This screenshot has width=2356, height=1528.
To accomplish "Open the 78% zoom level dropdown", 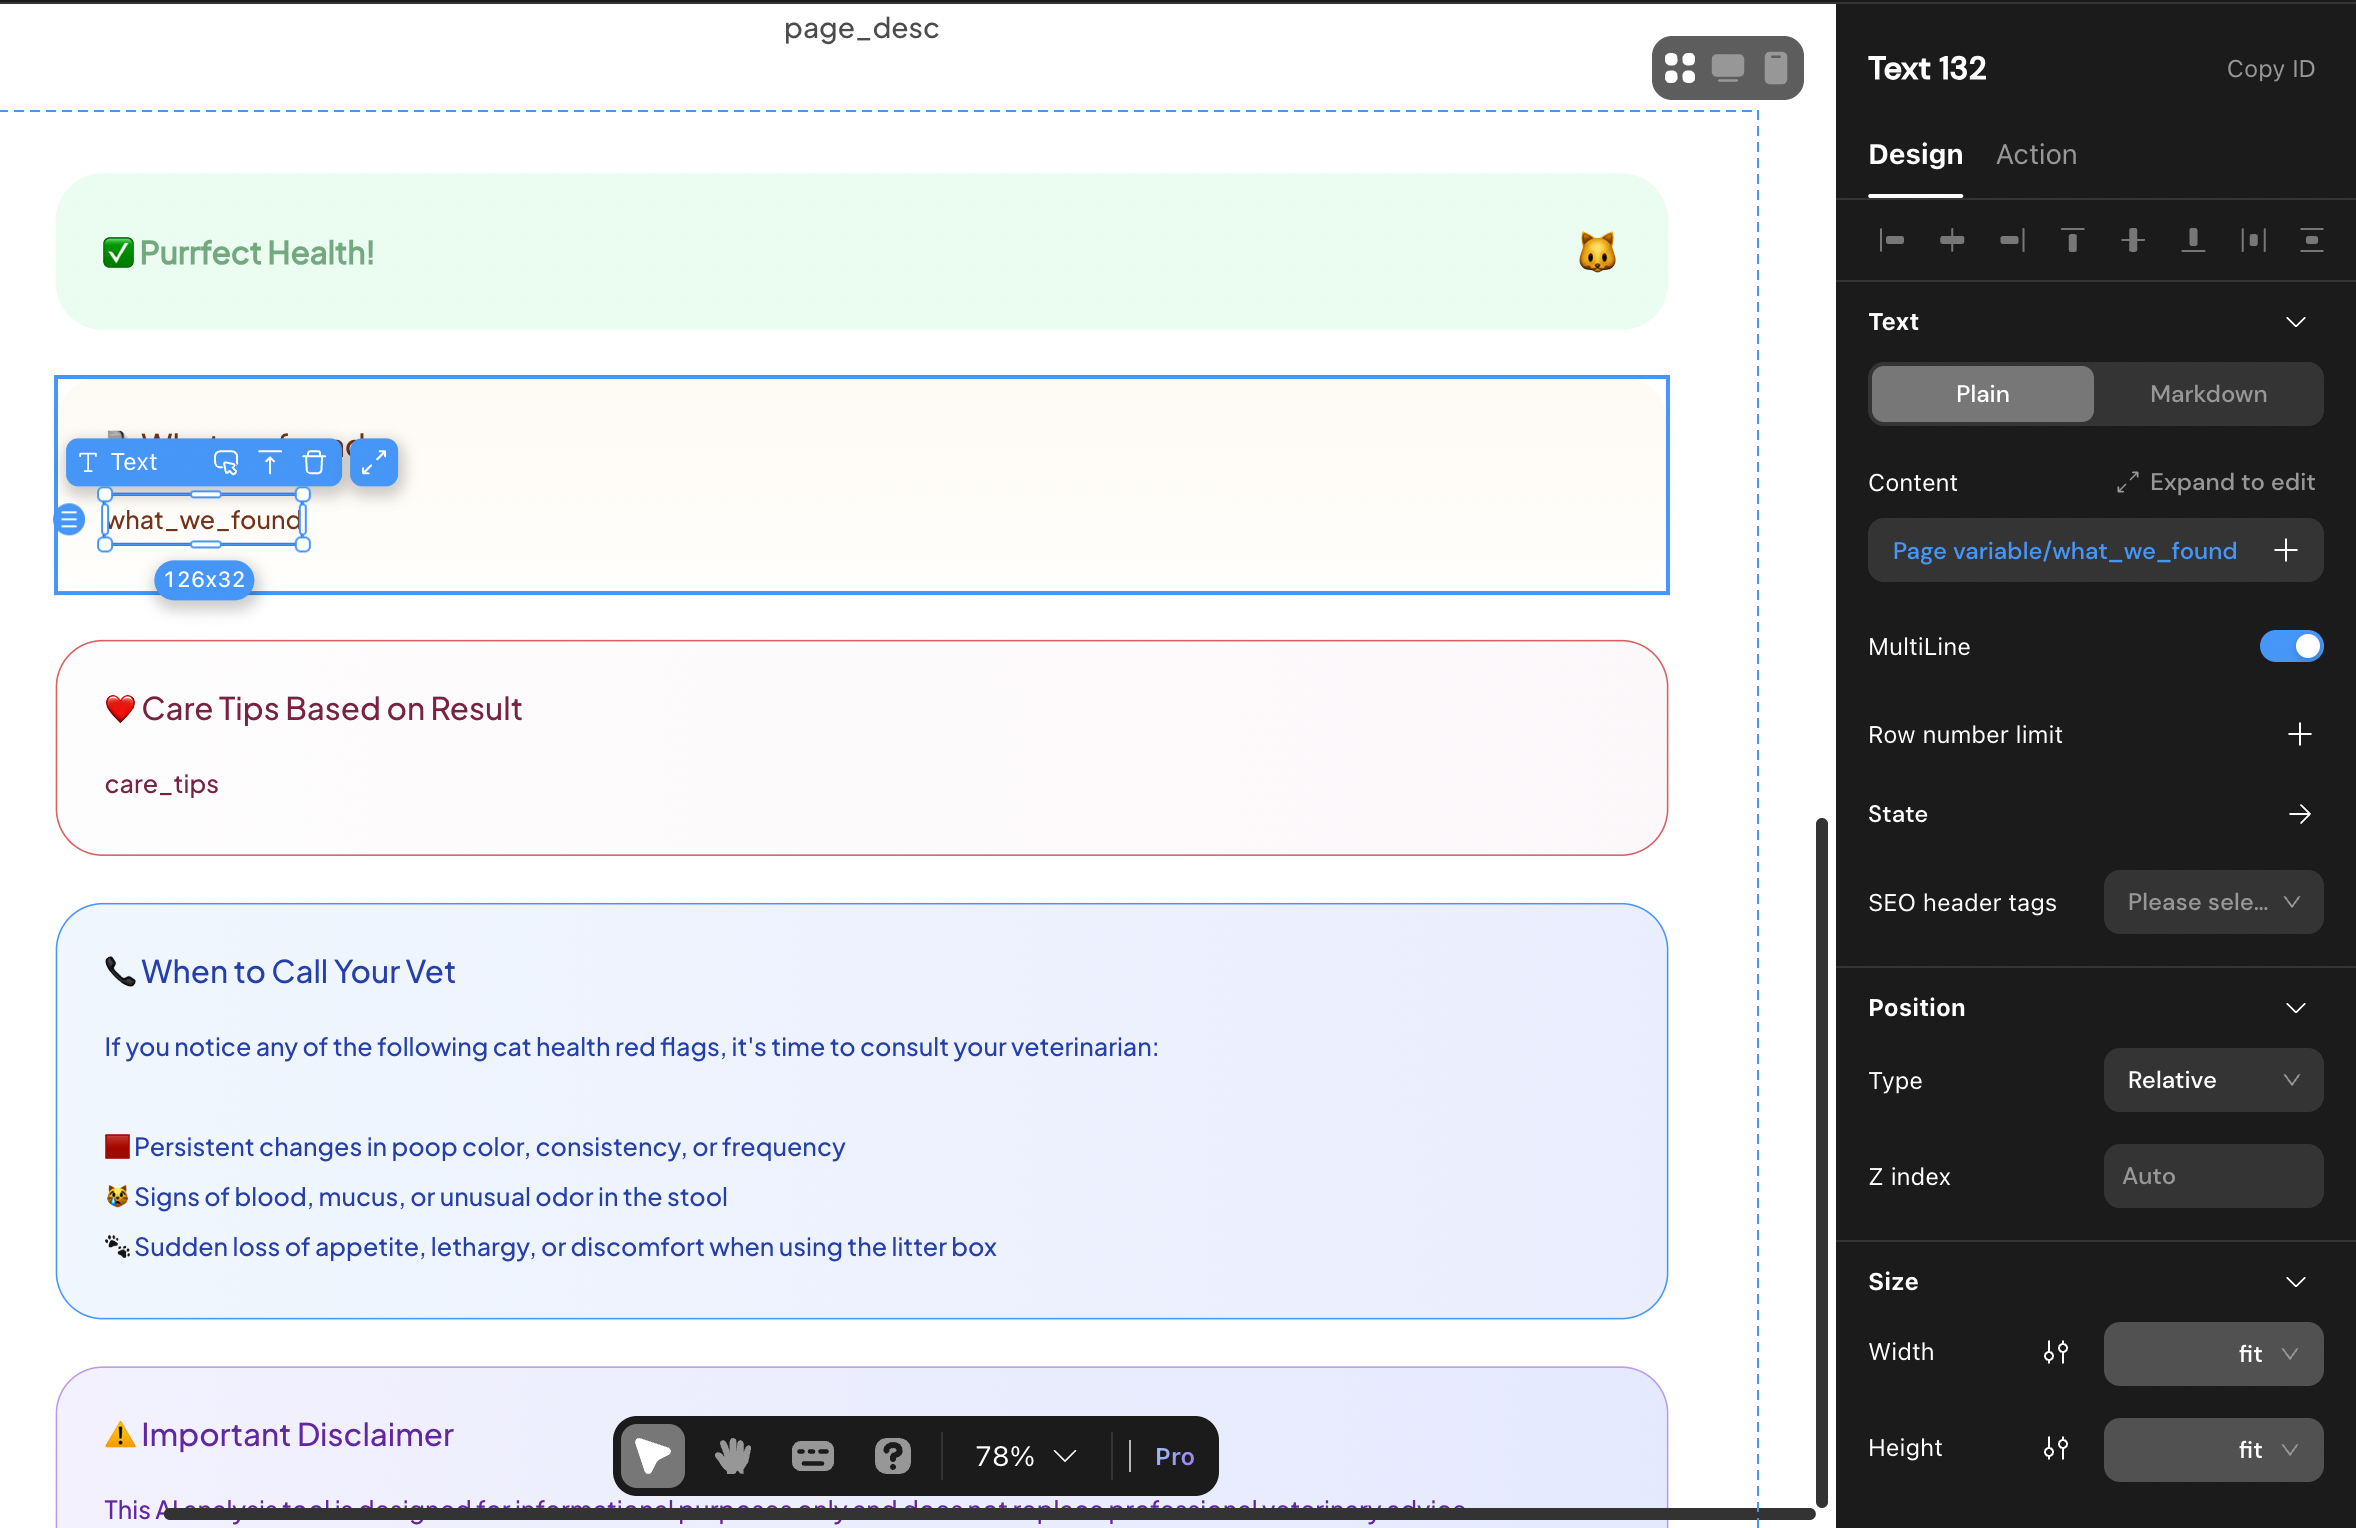I will click(1025, 1456).
